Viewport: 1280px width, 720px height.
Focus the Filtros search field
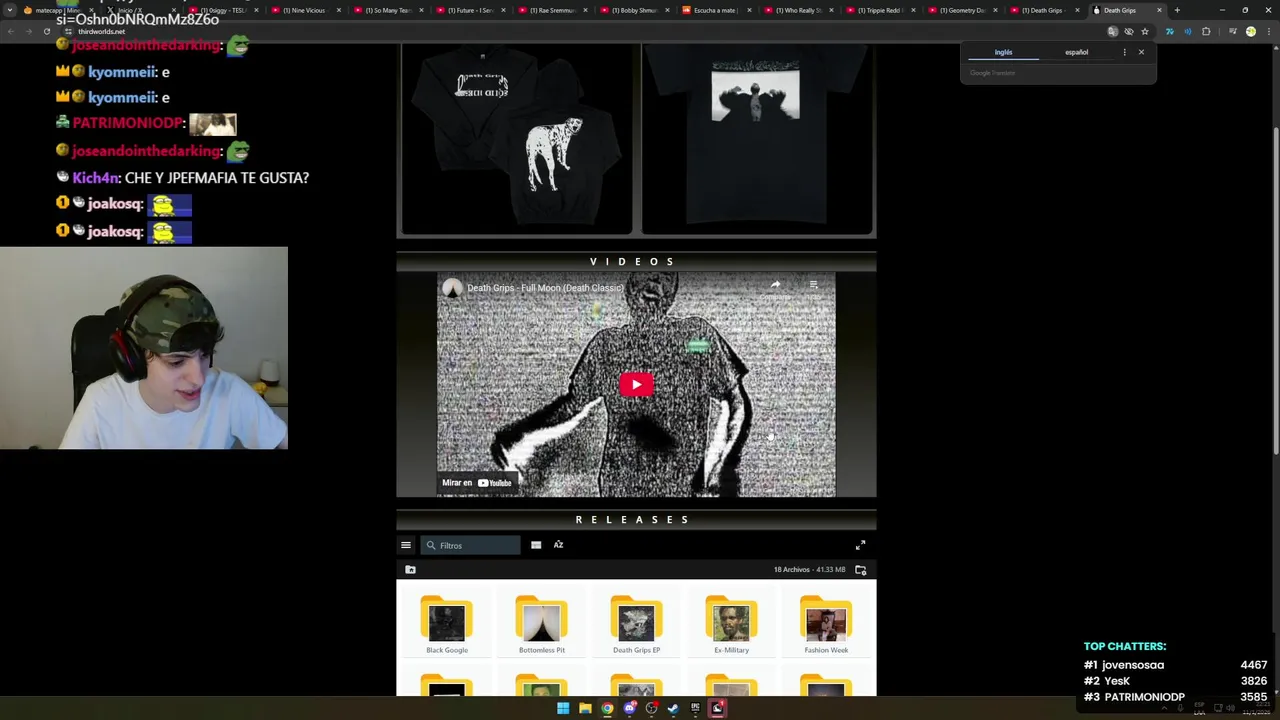point(470,545)
